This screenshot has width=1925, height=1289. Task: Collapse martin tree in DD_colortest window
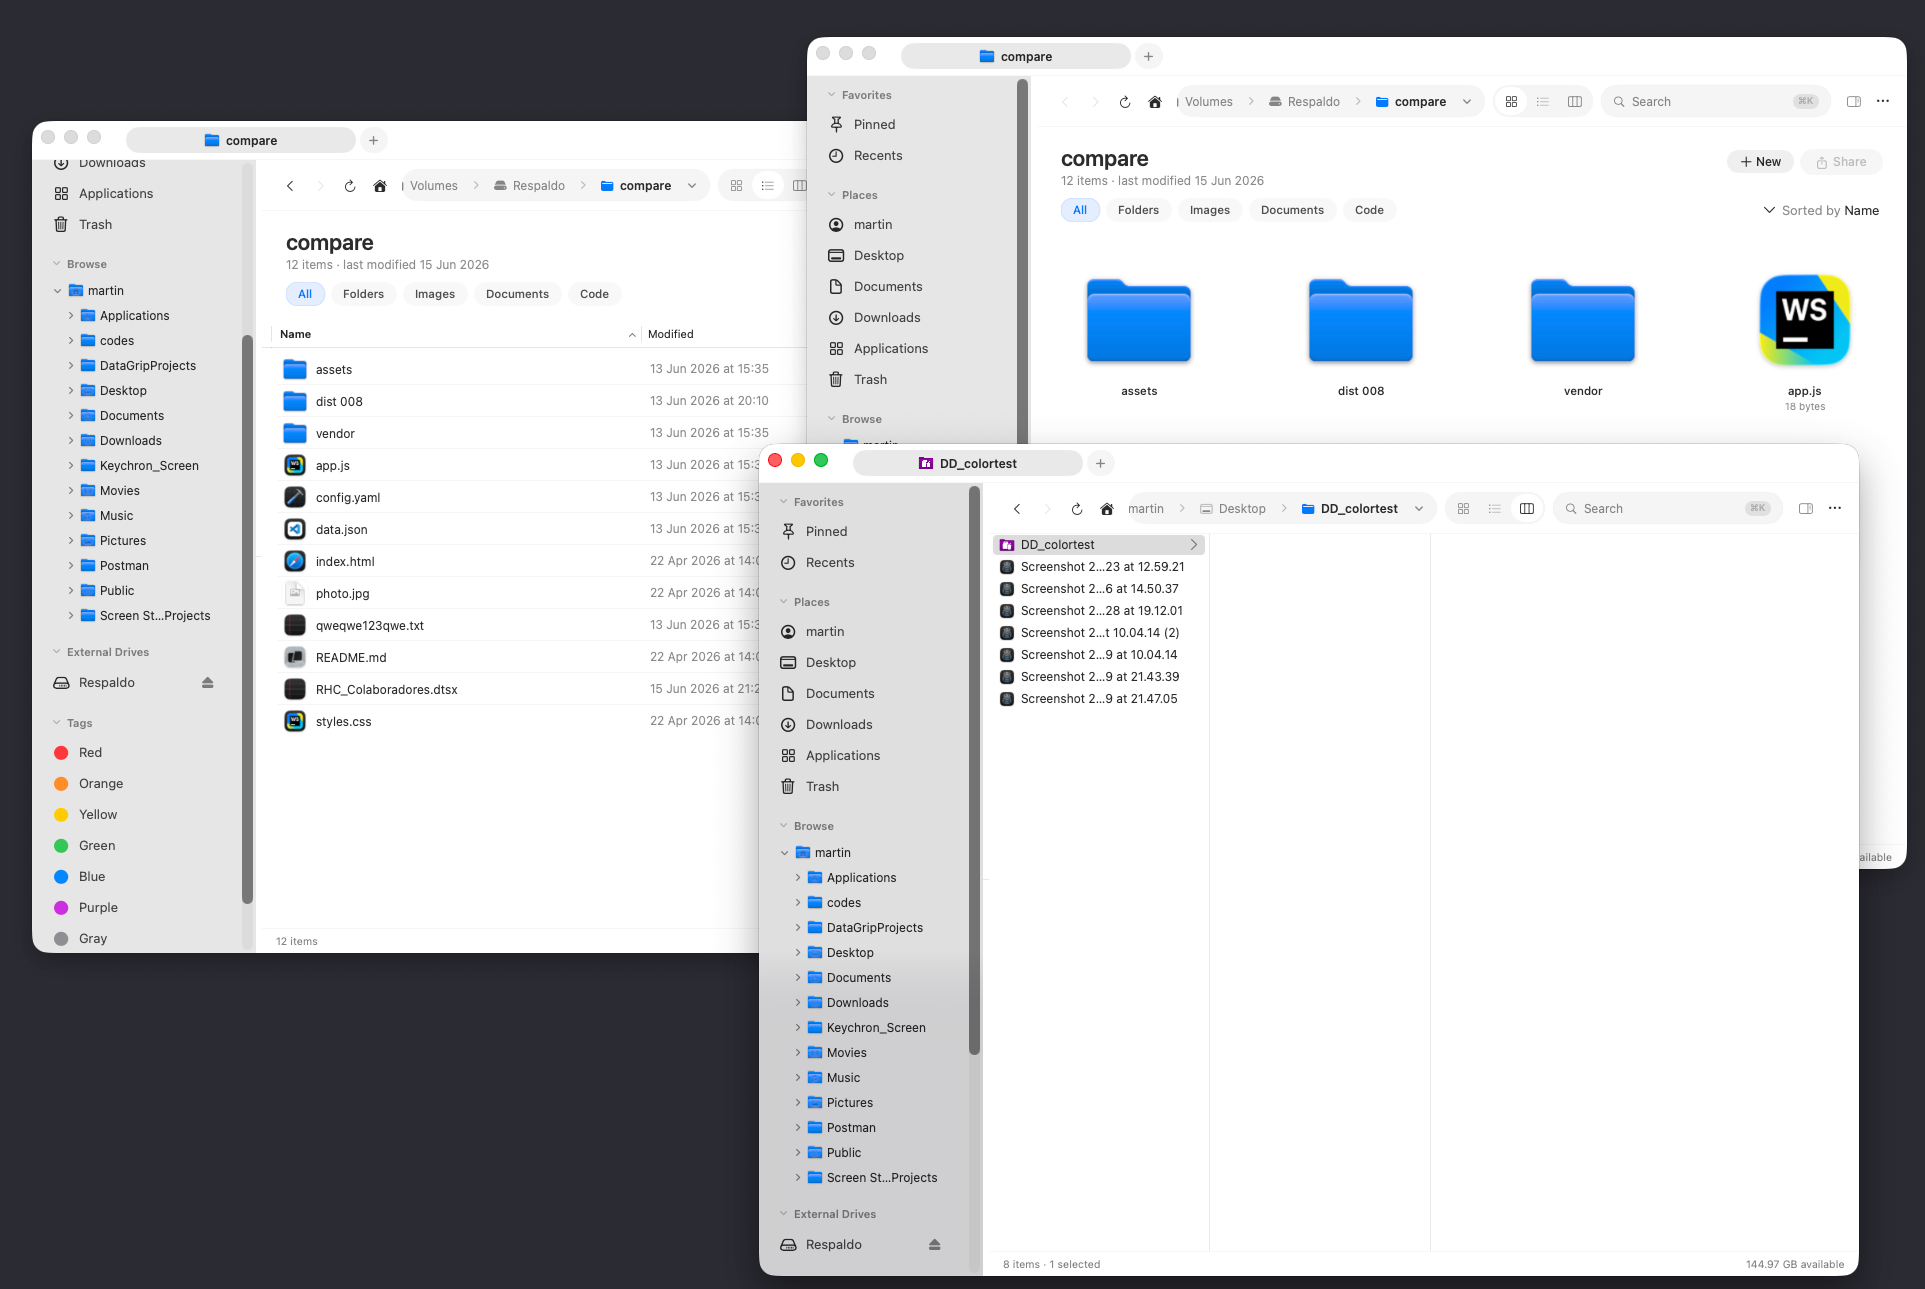click(x=784, y=853)
